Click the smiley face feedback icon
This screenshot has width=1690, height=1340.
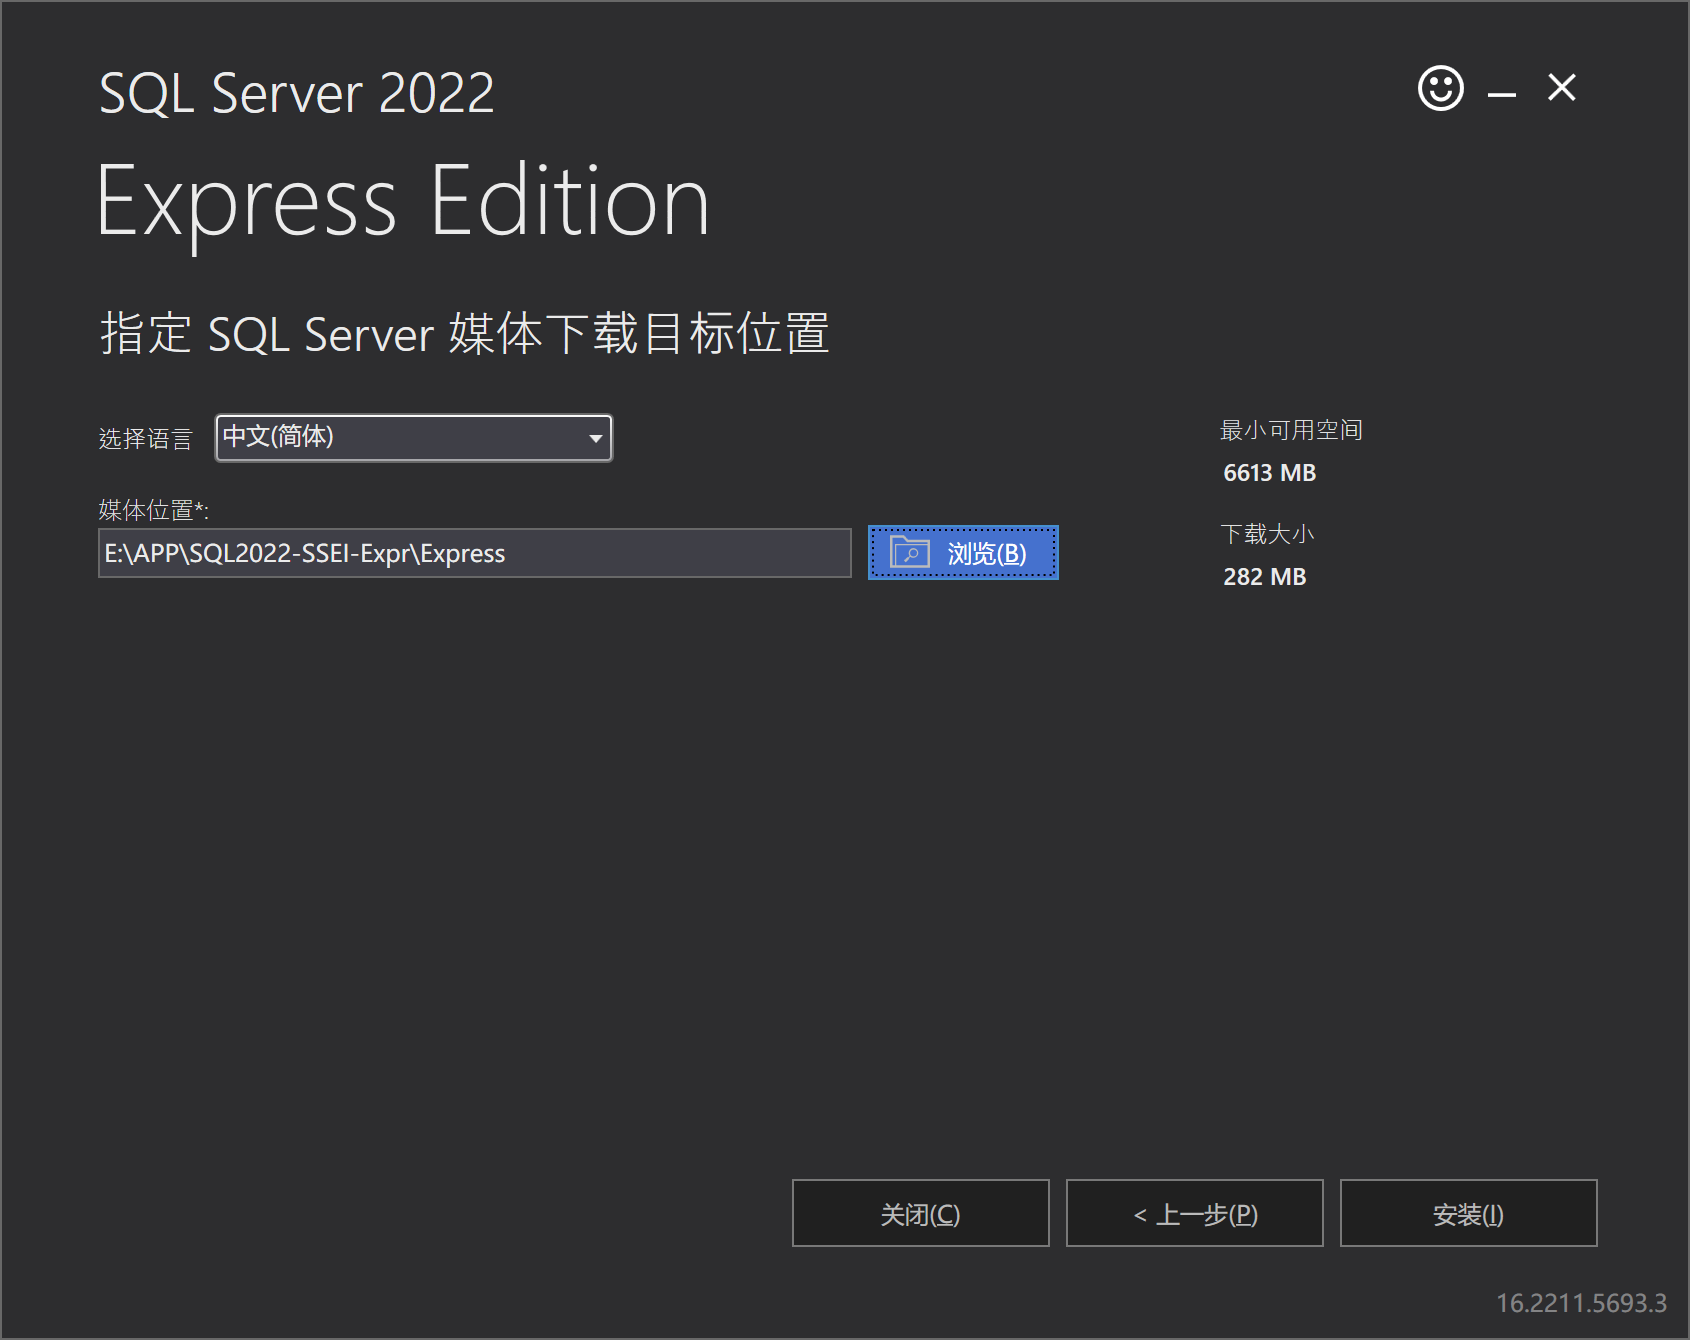1440,89
